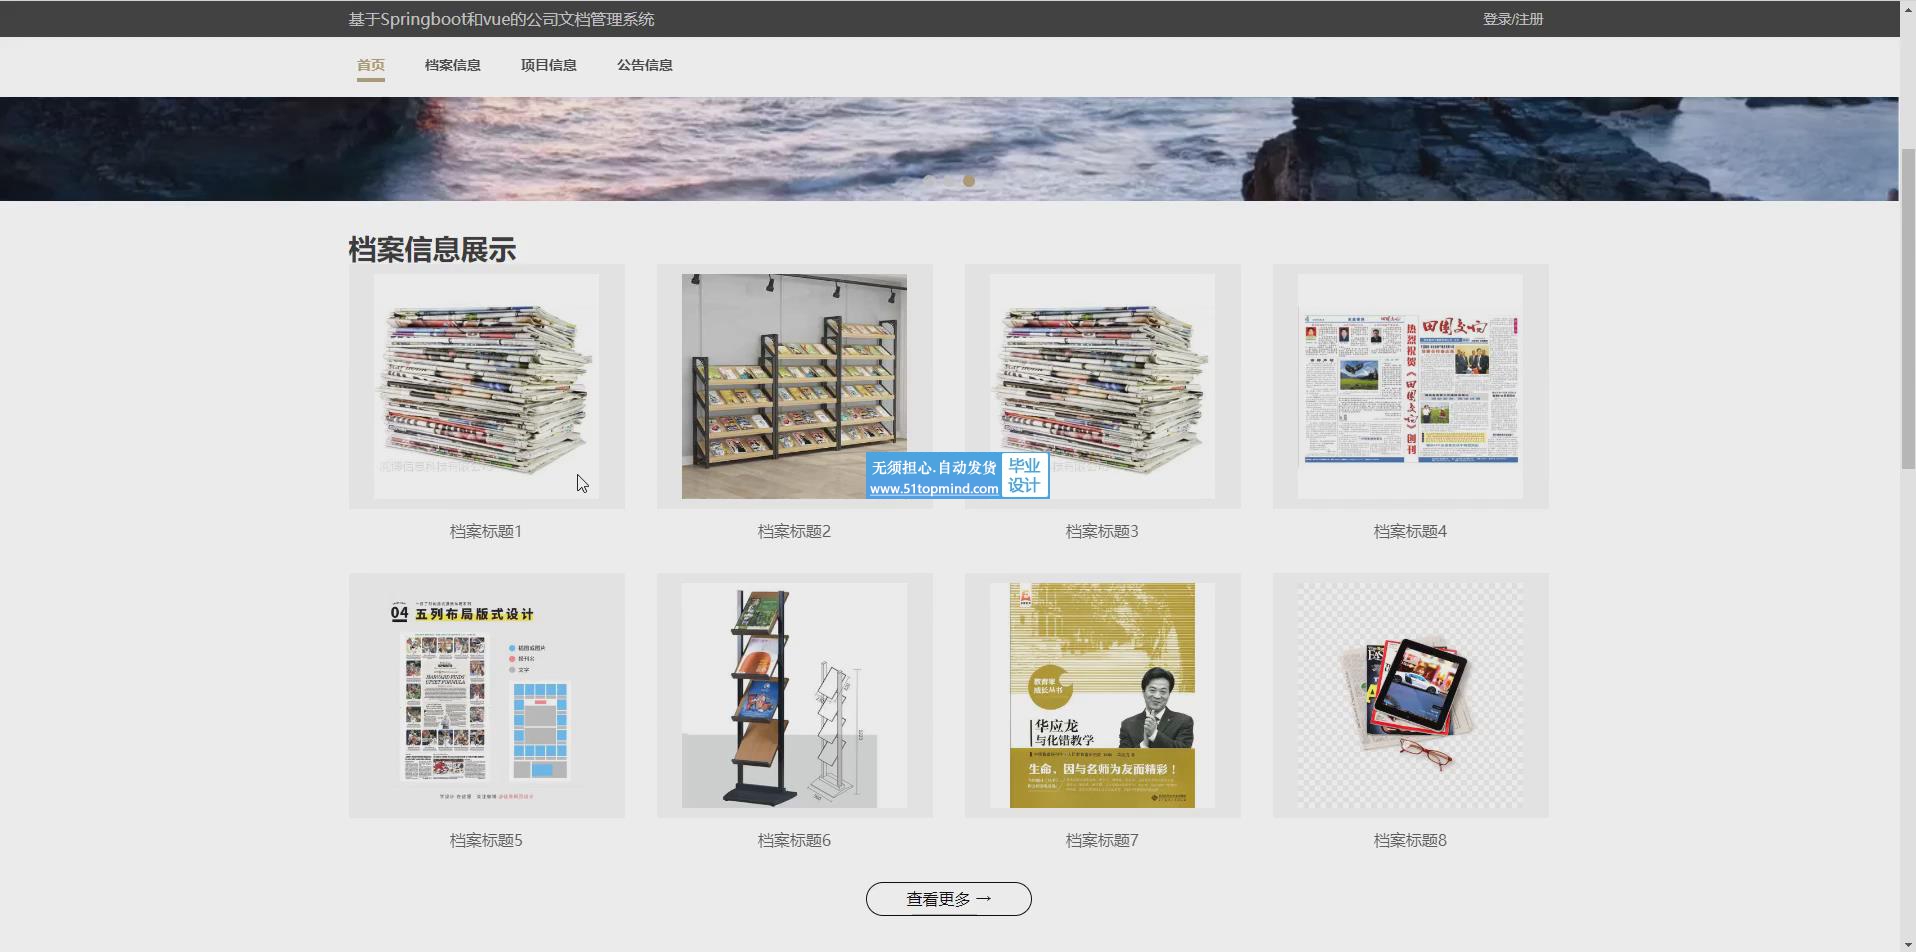This screenshot has height=952, width=1916.
Task: Go to 档案信息 in the navigation menu
Action: (x=453, y=65)
